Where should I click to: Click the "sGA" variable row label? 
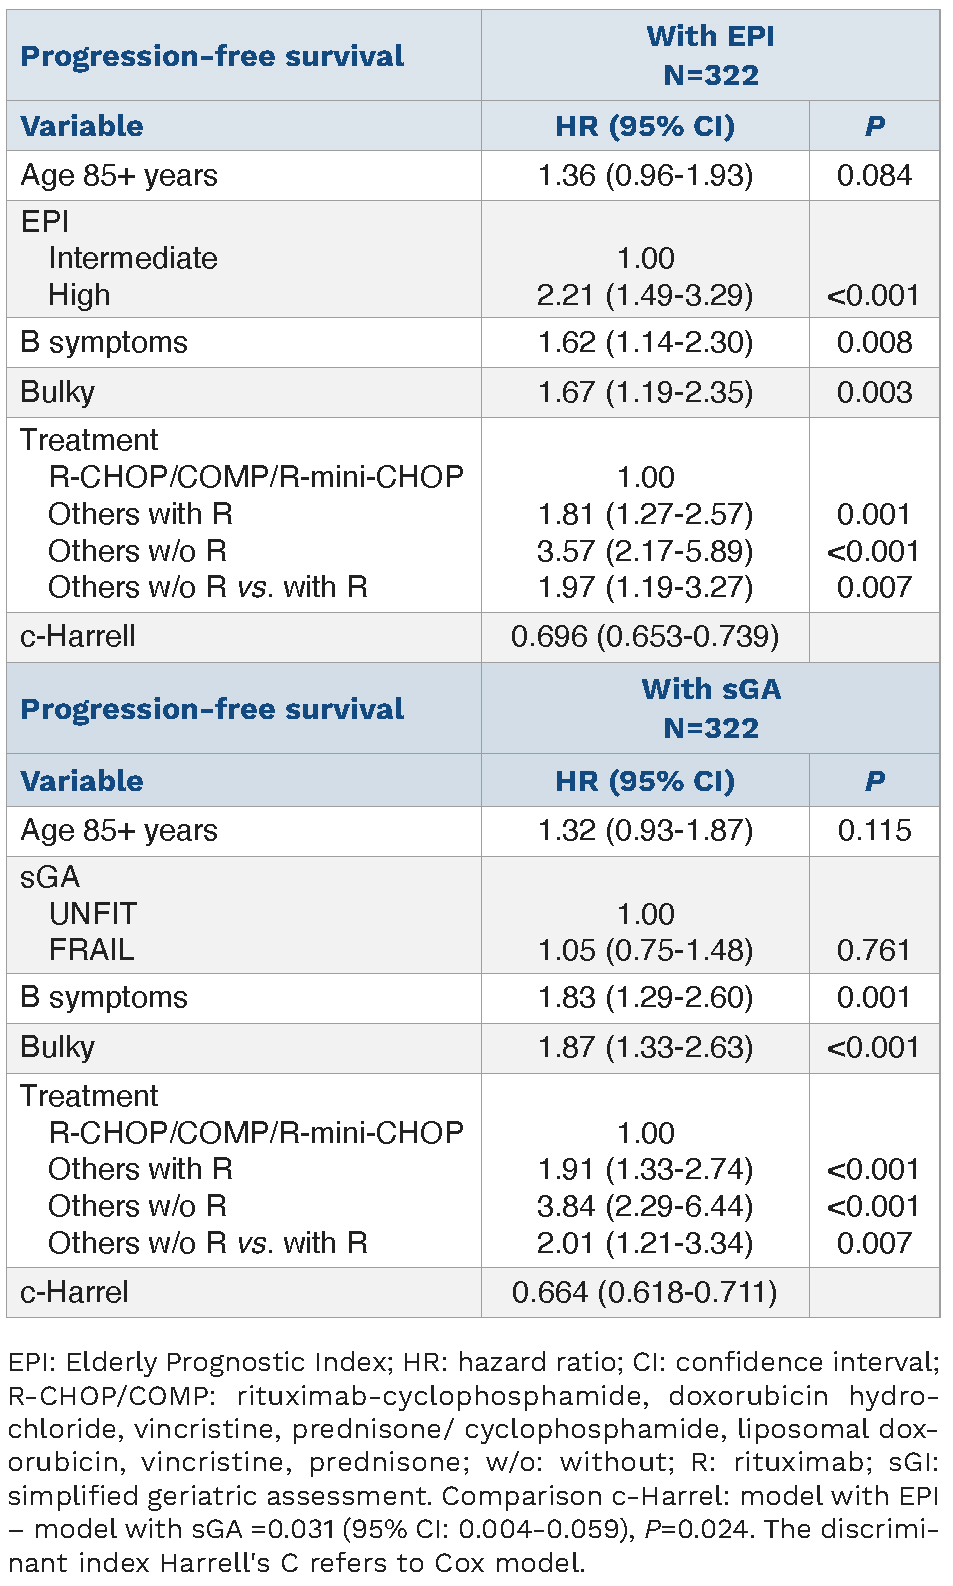pos(50,877)
